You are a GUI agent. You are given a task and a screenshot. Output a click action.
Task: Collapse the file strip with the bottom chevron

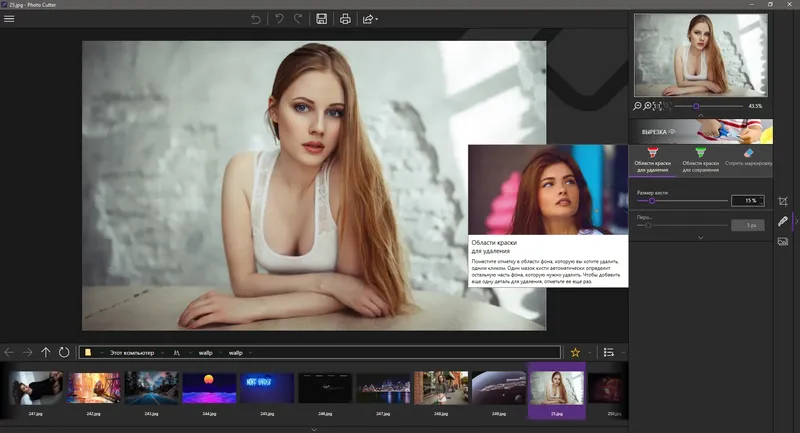[314, 429]
